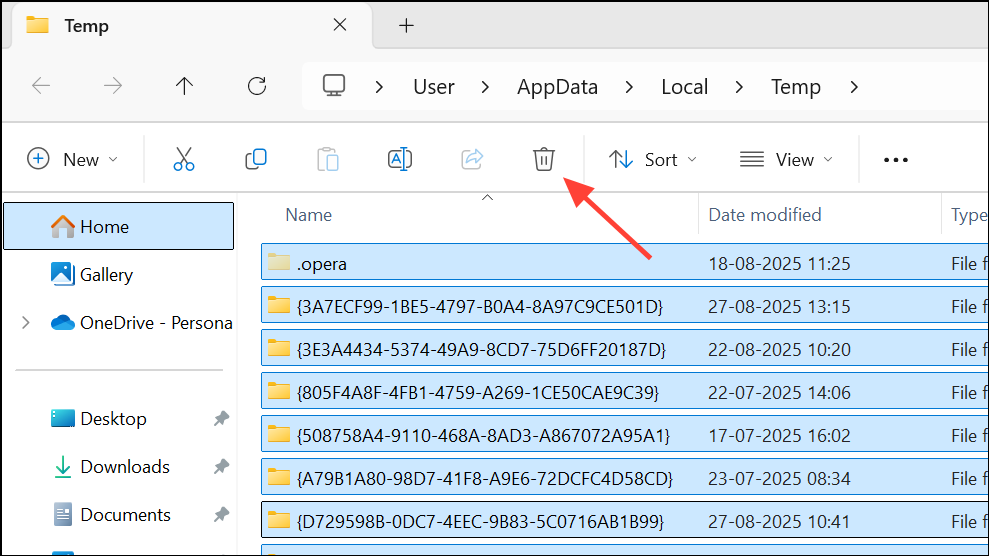This screenshot has height=556, width=989.
Task: Open Gallery in the navigation pane
Action: (x=106, y=275)
